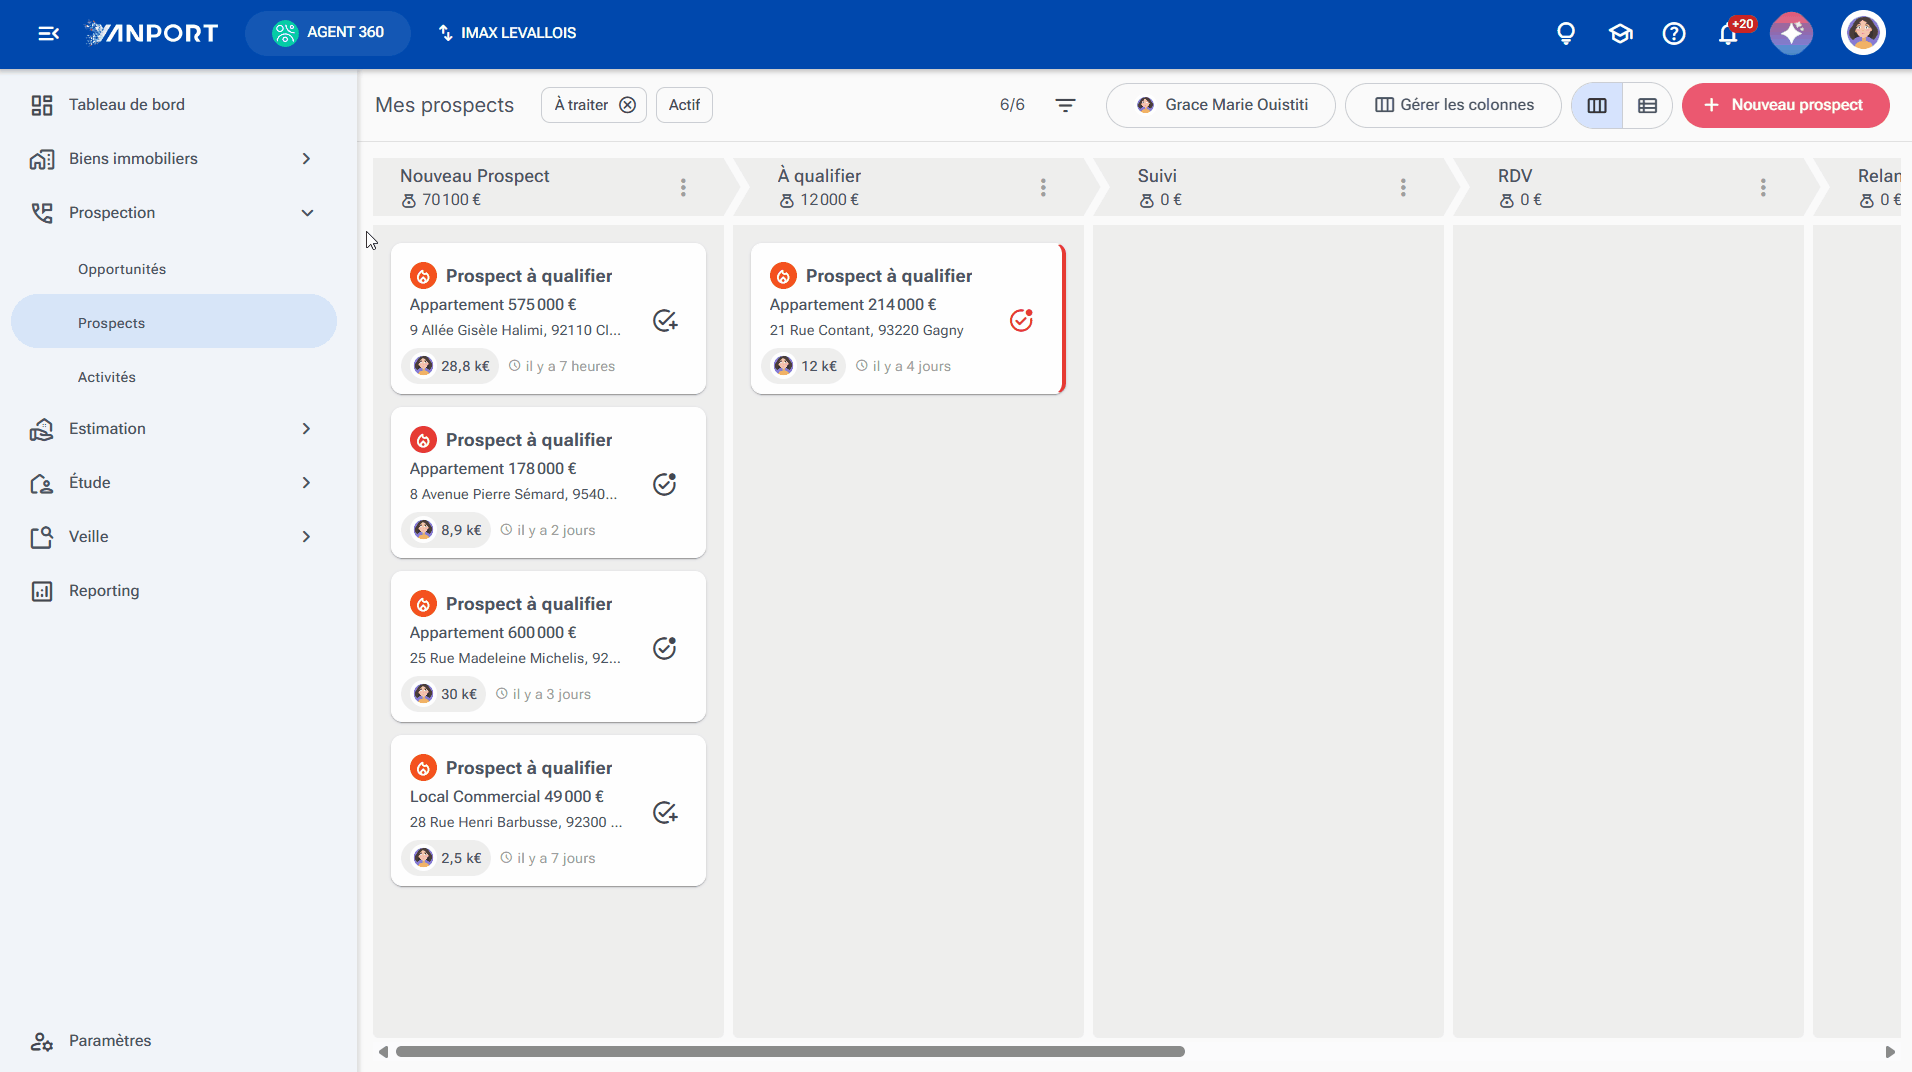Open the 25 Rue Madeleine Michelis prospect card
Image resolution: width=1912 pixels, height=1072 pixels.
coord(548,646)
